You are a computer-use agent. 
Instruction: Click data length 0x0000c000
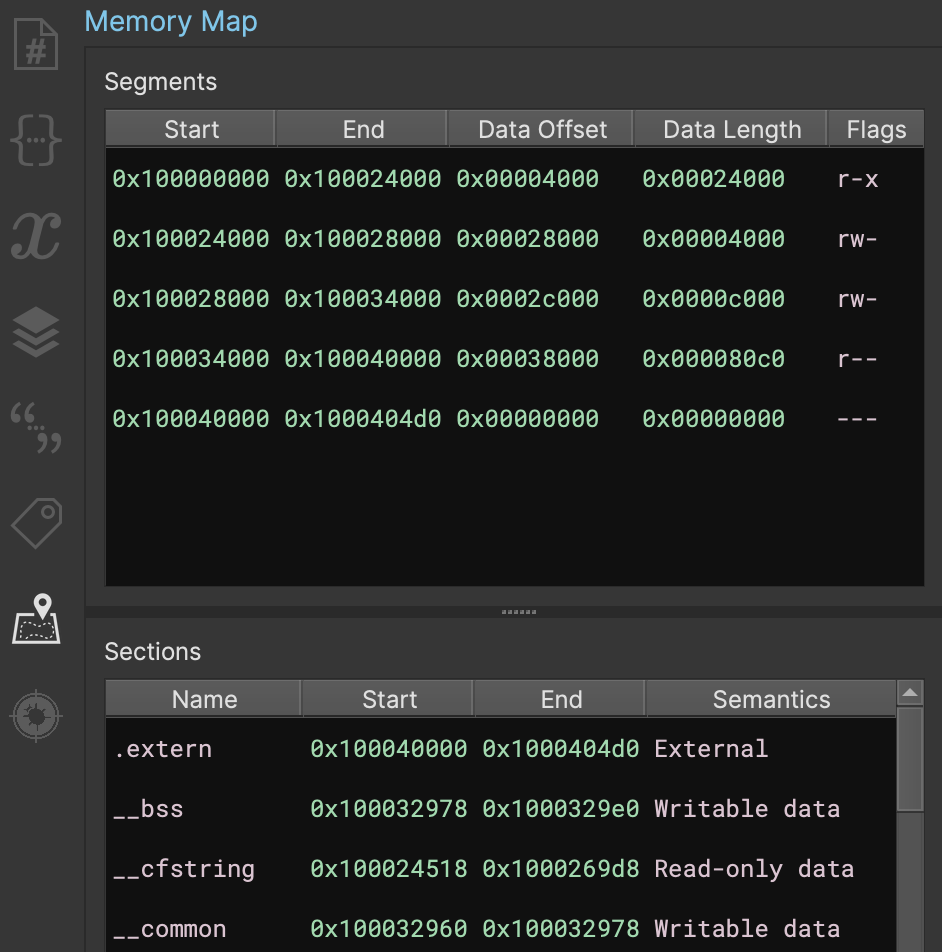(713, 299)
